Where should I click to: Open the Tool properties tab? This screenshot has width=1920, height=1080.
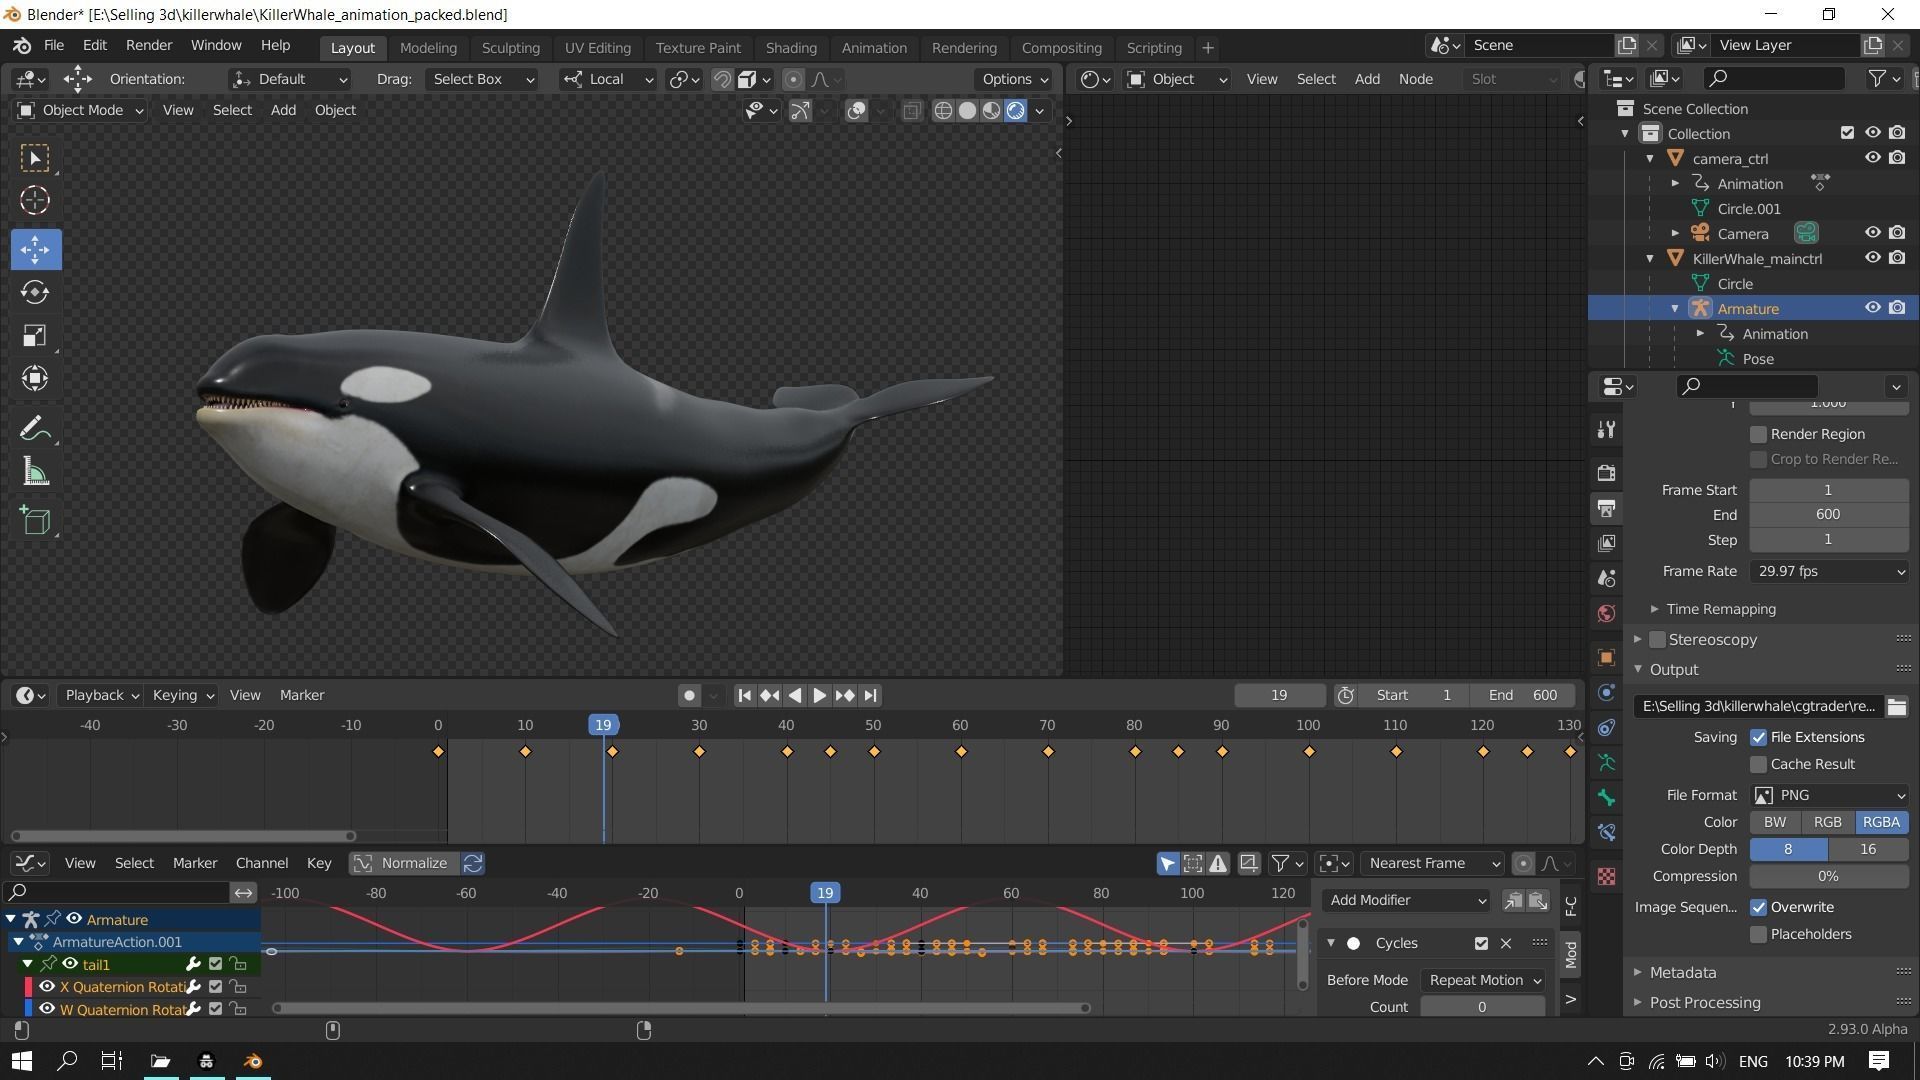coord(1606,429)
